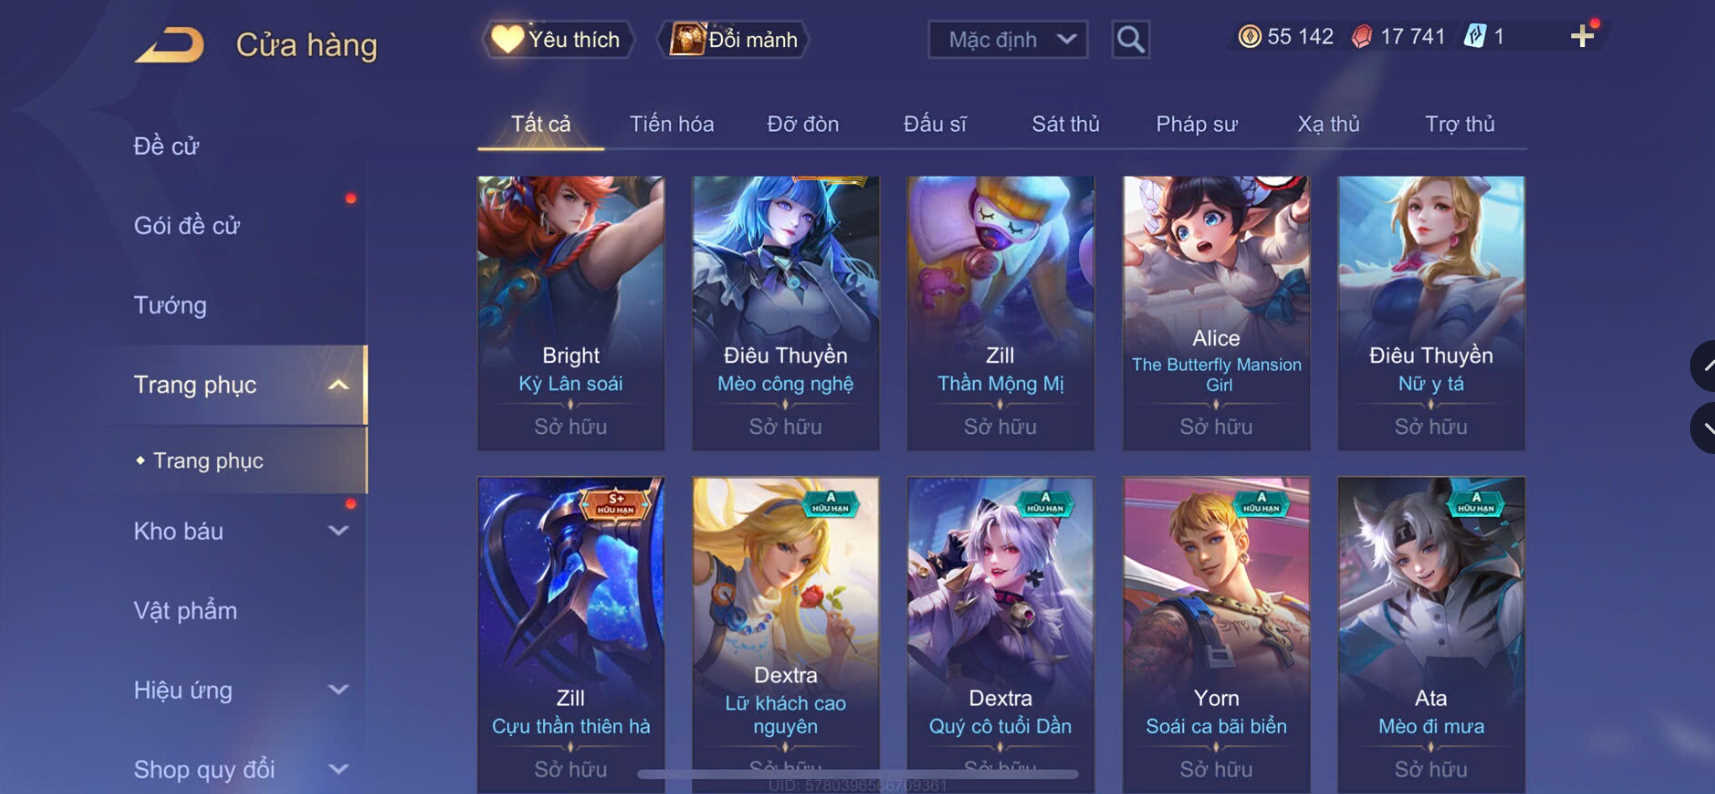Collapse the Trang phục sidebar section
The image size is (1715, 794).
339,385
